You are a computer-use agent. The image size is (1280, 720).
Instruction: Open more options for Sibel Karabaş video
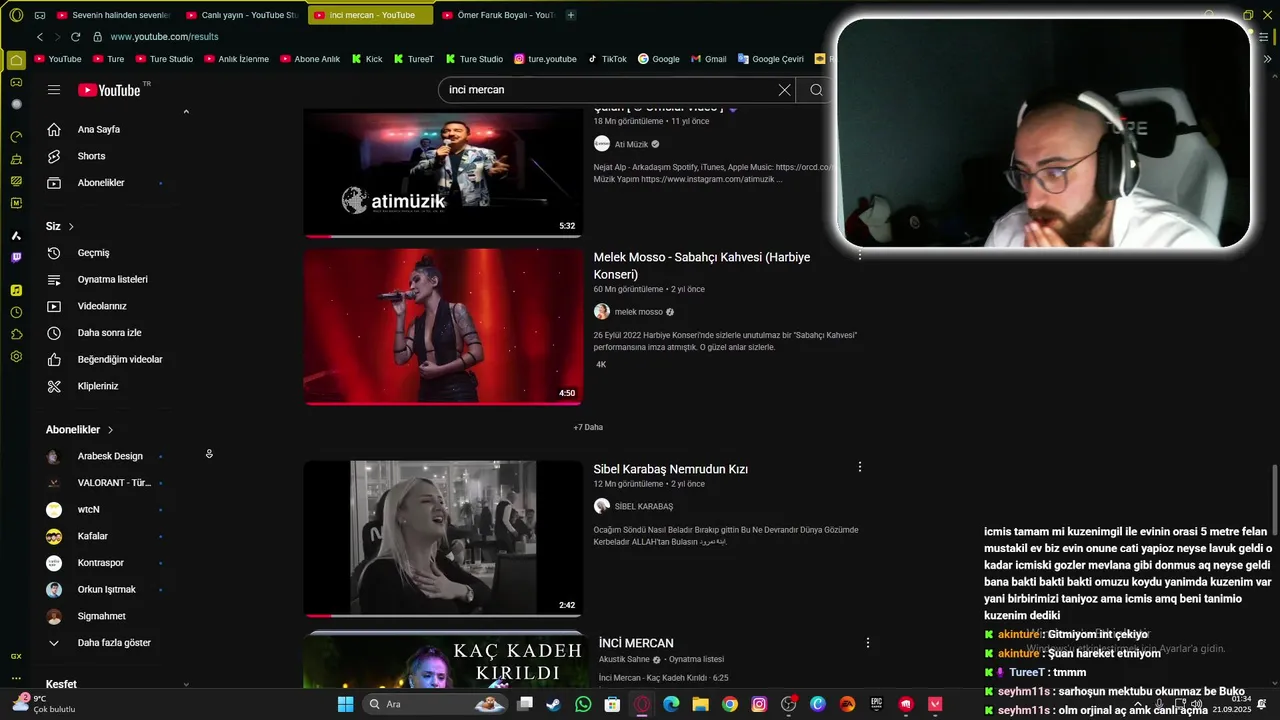coord(860,467)
